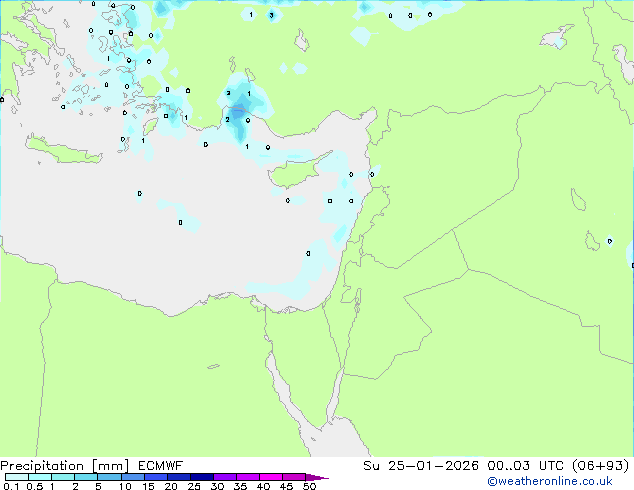Click legend value label '25'
The image size is (634, 490).
(x=194, y=486)
